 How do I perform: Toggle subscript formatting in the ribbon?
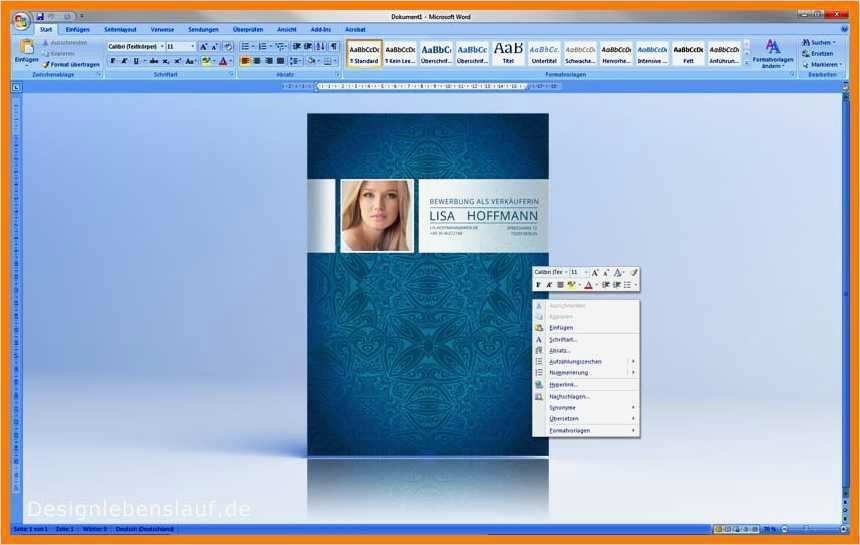pos(166,61)
